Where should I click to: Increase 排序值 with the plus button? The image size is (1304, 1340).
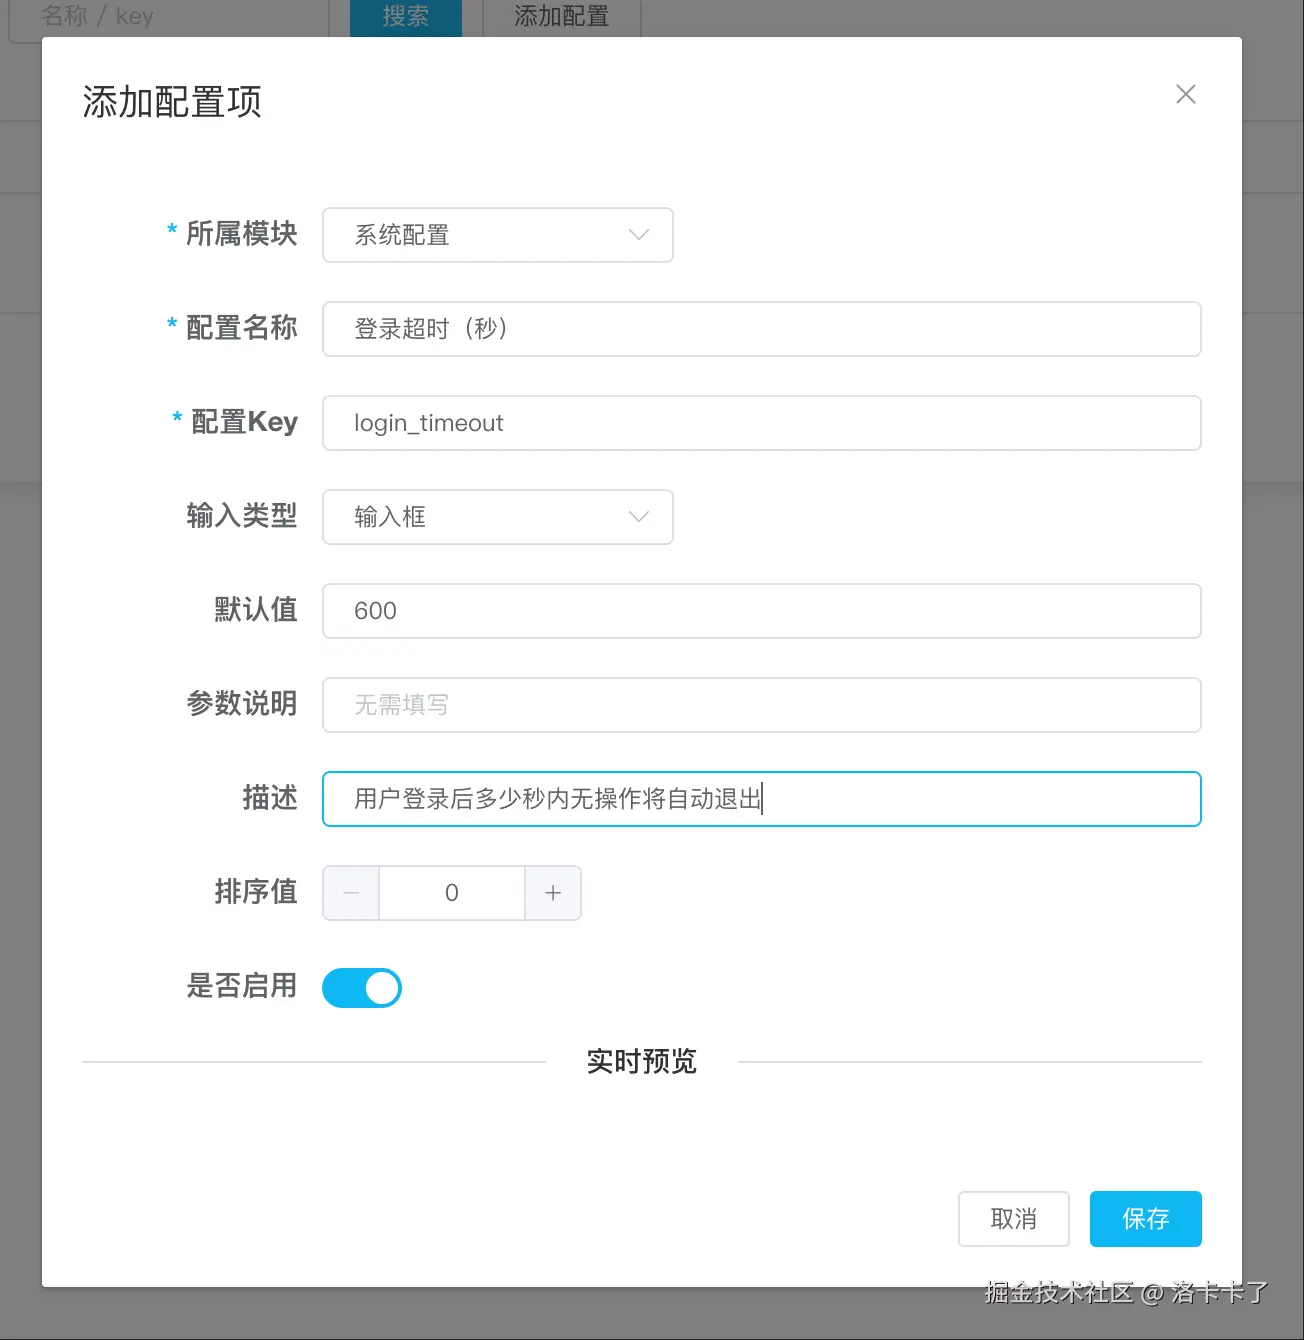(x=553, y=893)
